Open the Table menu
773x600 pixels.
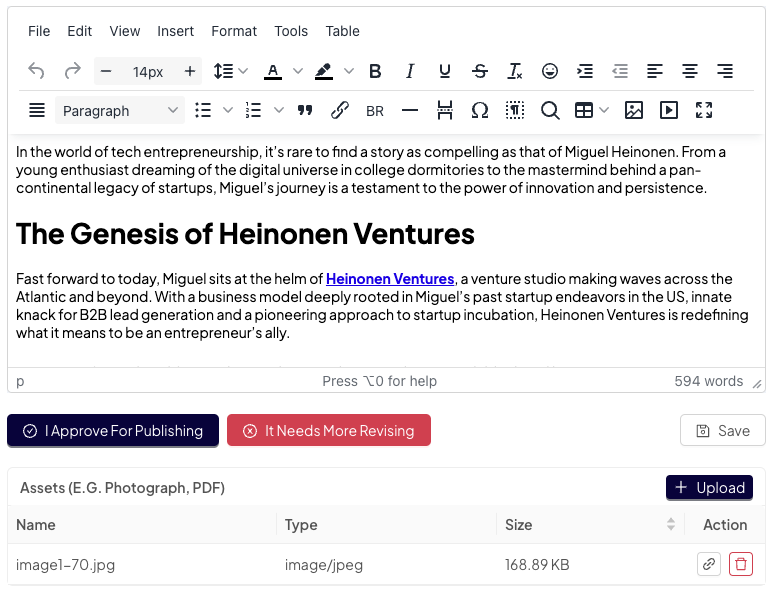tap(342, 31)
